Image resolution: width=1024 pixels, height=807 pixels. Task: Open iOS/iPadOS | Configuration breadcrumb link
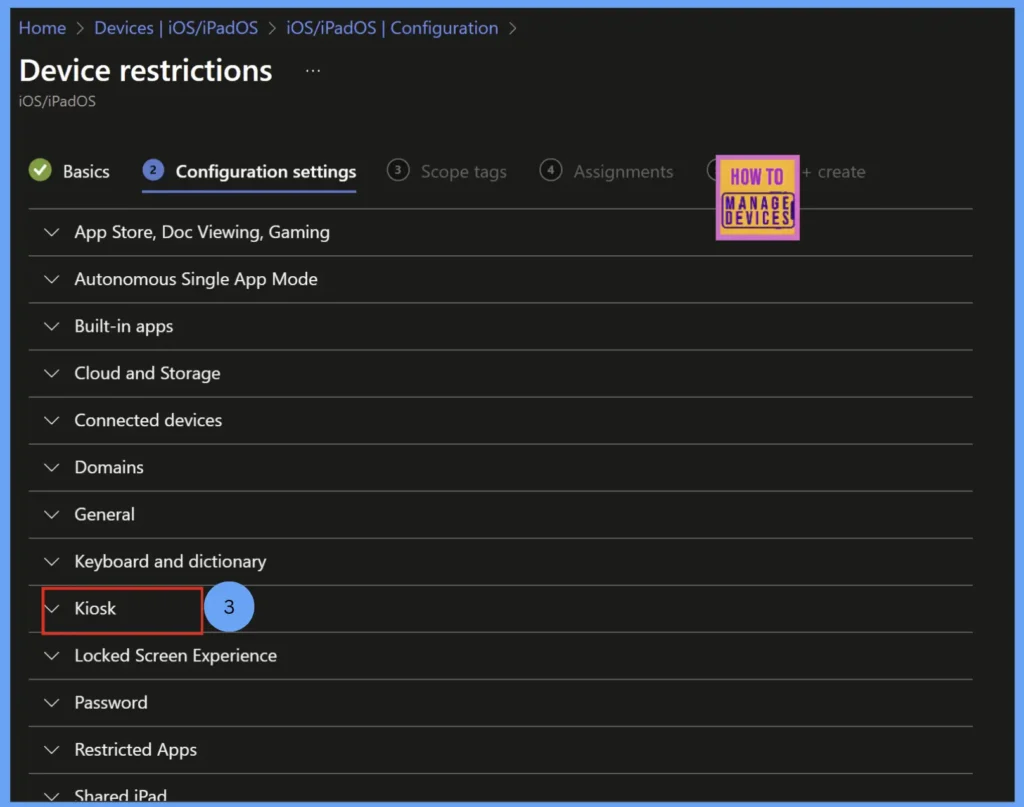pyautogui.click(x=392, y=28)
